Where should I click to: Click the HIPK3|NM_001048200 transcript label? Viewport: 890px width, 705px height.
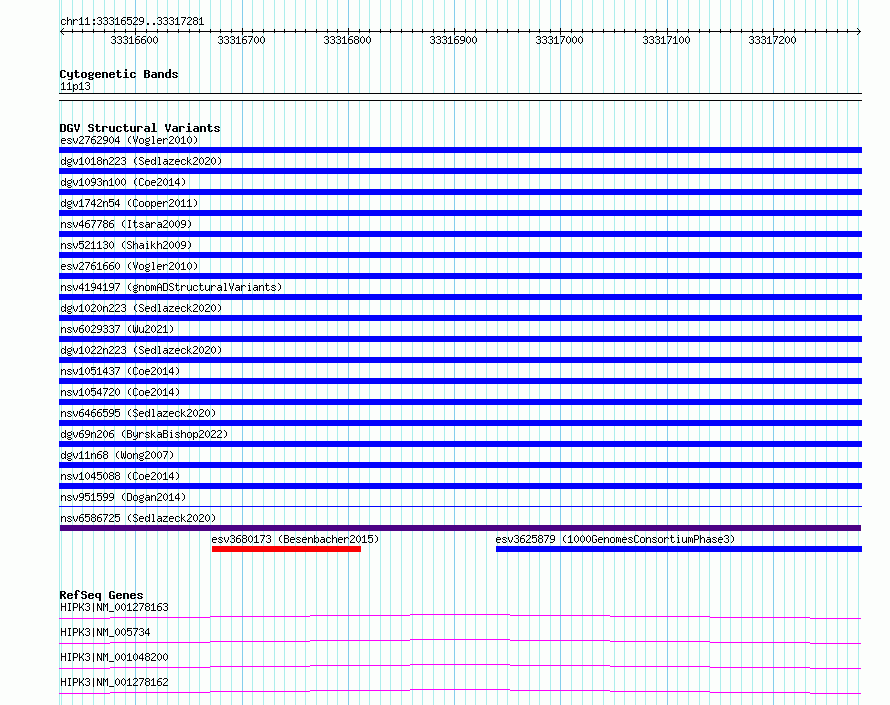tap(114, 657)
